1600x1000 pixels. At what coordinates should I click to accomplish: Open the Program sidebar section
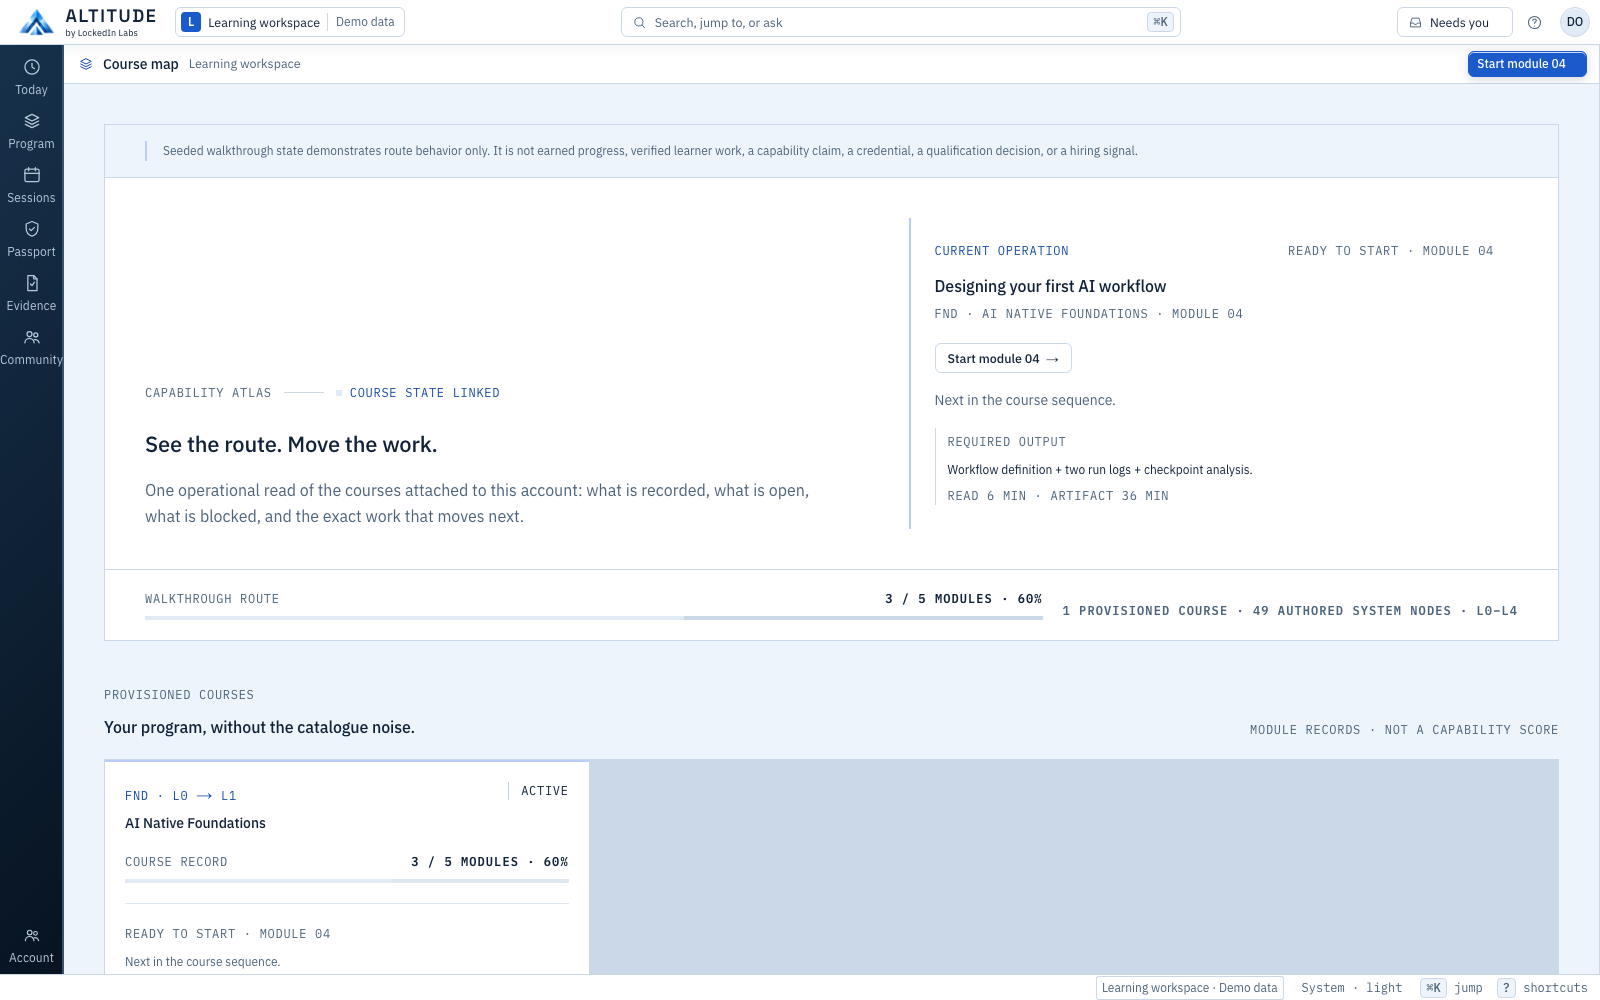click(x=31, y=132)
